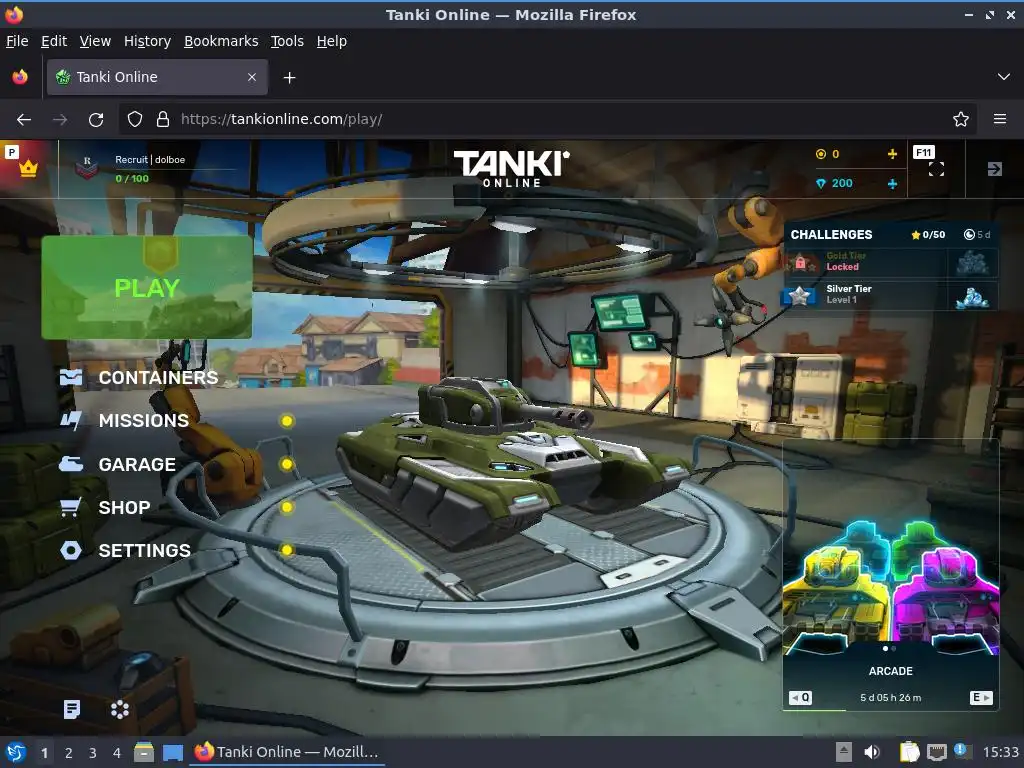Screen dimensions: 1024x768
Task: Switch to workspace 3 on taskbar
Action: [x=93, y=753]
